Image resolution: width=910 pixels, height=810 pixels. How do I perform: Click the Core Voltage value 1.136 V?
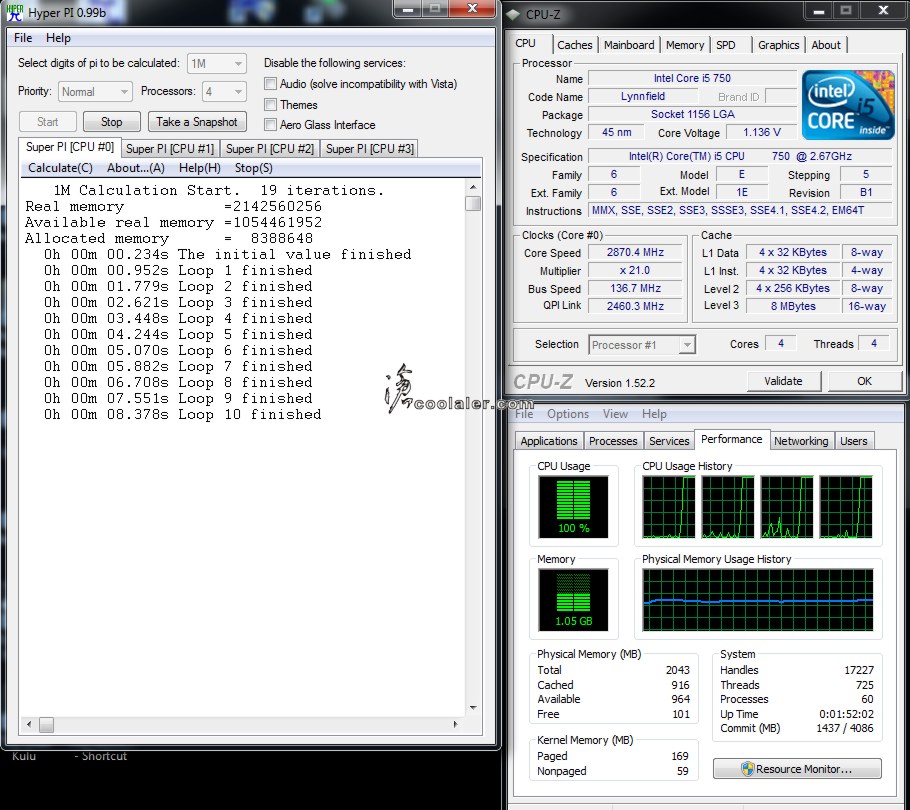point(761,132)
